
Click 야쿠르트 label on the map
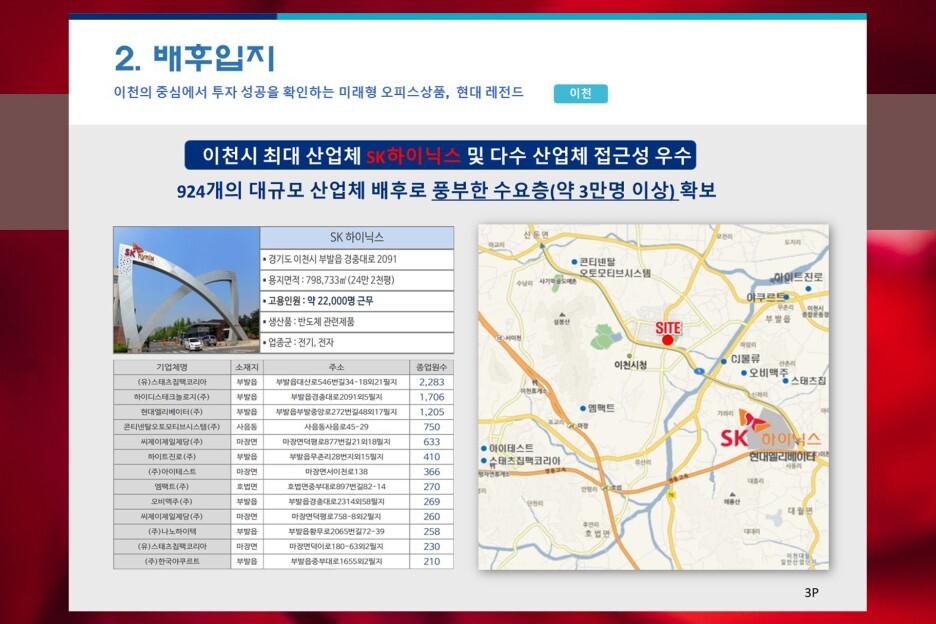point(765,297)
